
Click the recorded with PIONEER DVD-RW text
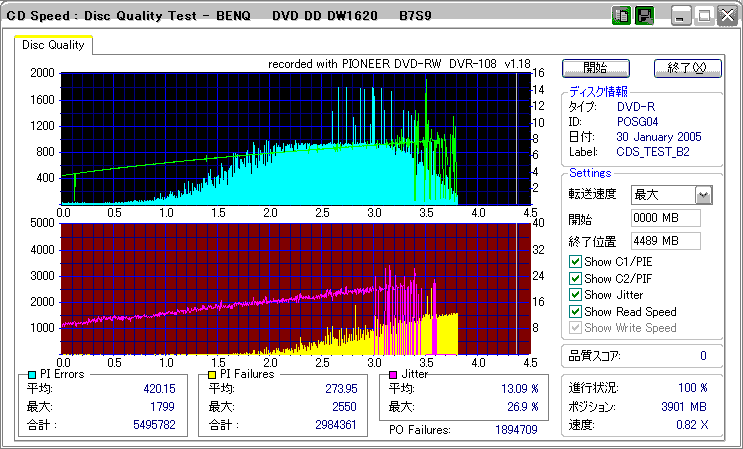399,64
